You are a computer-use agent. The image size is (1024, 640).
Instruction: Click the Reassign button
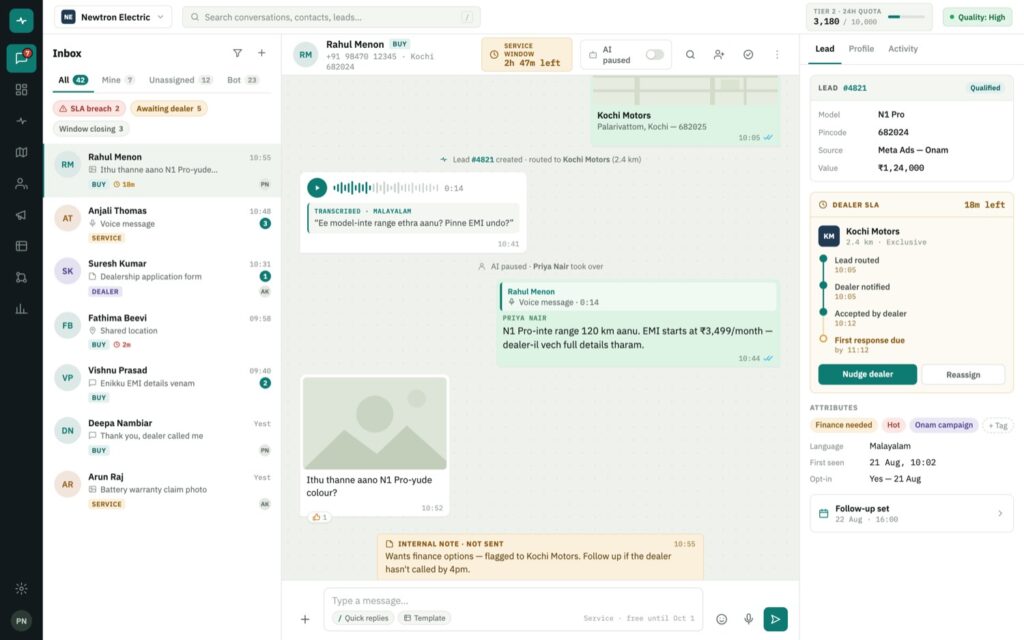click(x=963, y=374)
